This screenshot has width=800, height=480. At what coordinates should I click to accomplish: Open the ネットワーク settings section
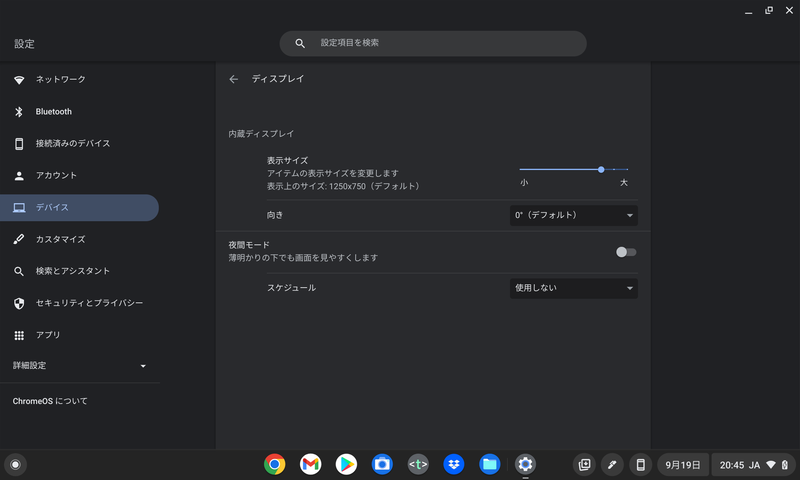pyautogui.click(x=79, y=80)
